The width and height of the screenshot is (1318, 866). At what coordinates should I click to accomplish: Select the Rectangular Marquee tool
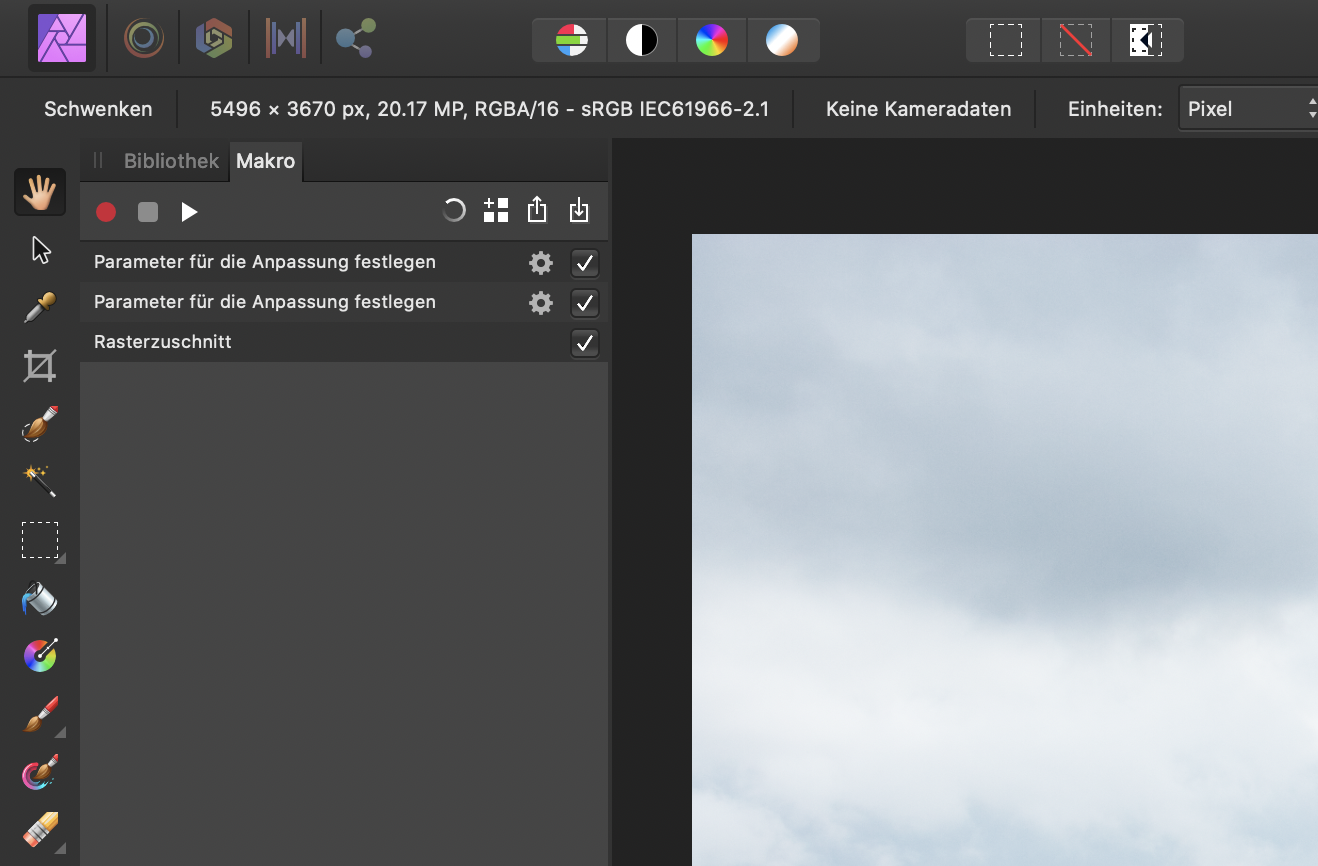[40, 540]
